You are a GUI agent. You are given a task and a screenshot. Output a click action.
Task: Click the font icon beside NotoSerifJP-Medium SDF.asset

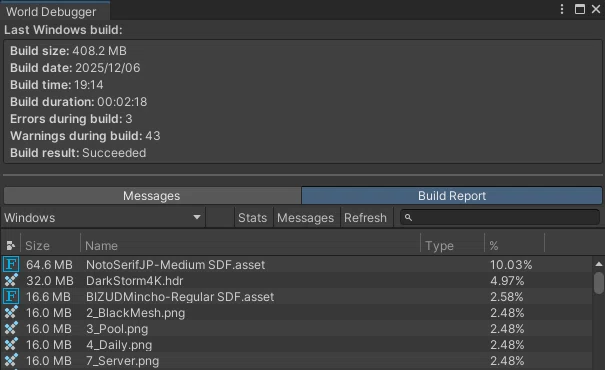point(11,264)
